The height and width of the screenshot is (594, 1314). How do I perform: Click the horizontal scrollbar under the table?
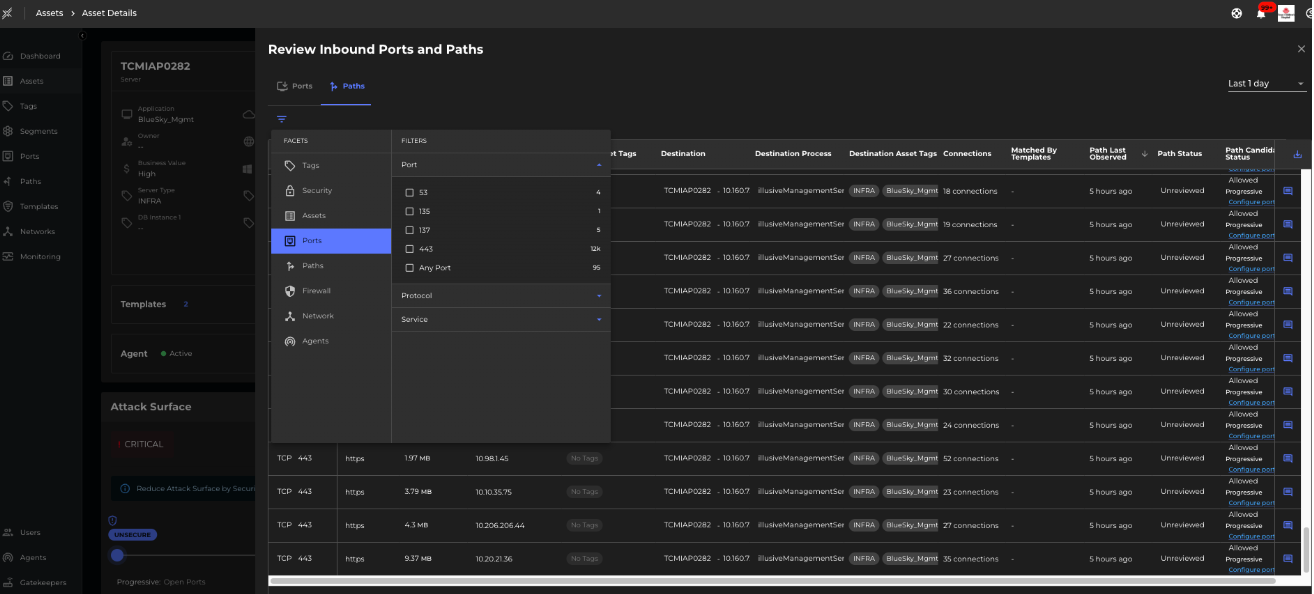click(772, 580)
